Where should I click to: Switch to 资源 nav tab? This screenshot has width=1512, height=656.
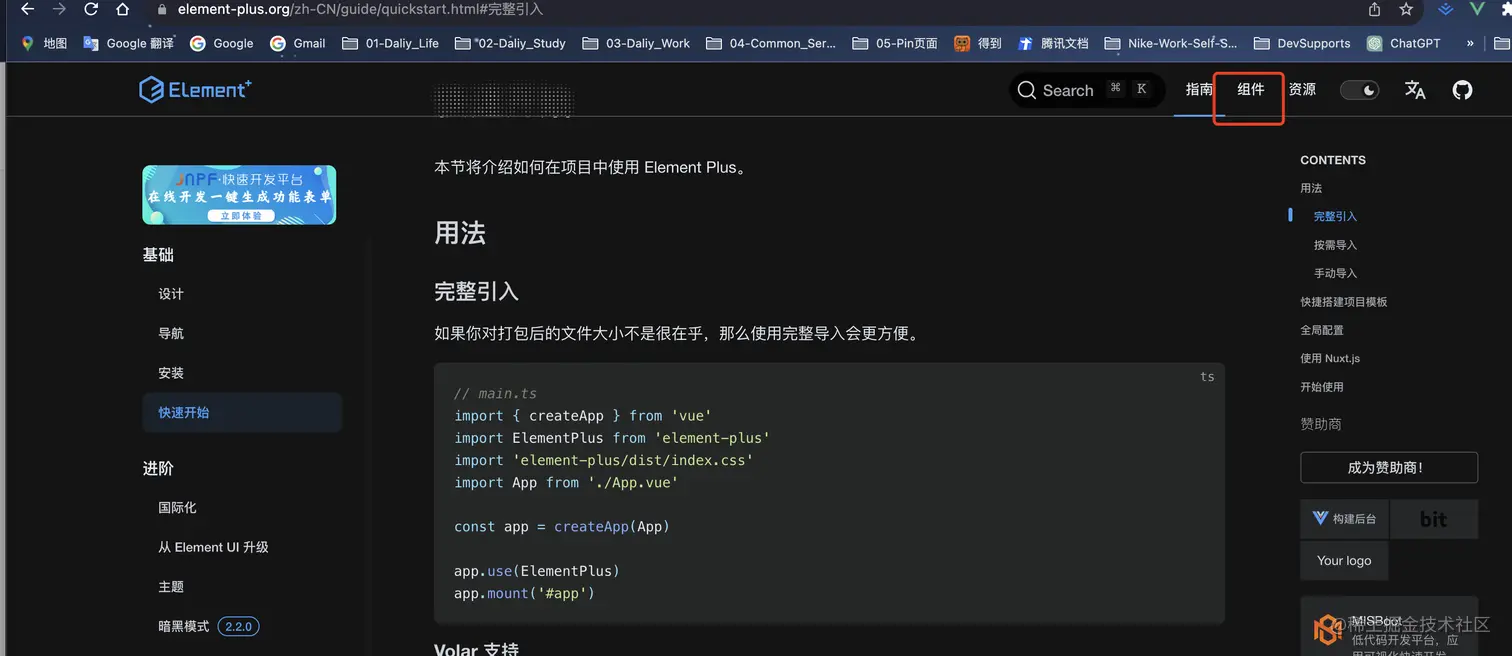[x=1302, y=90]
